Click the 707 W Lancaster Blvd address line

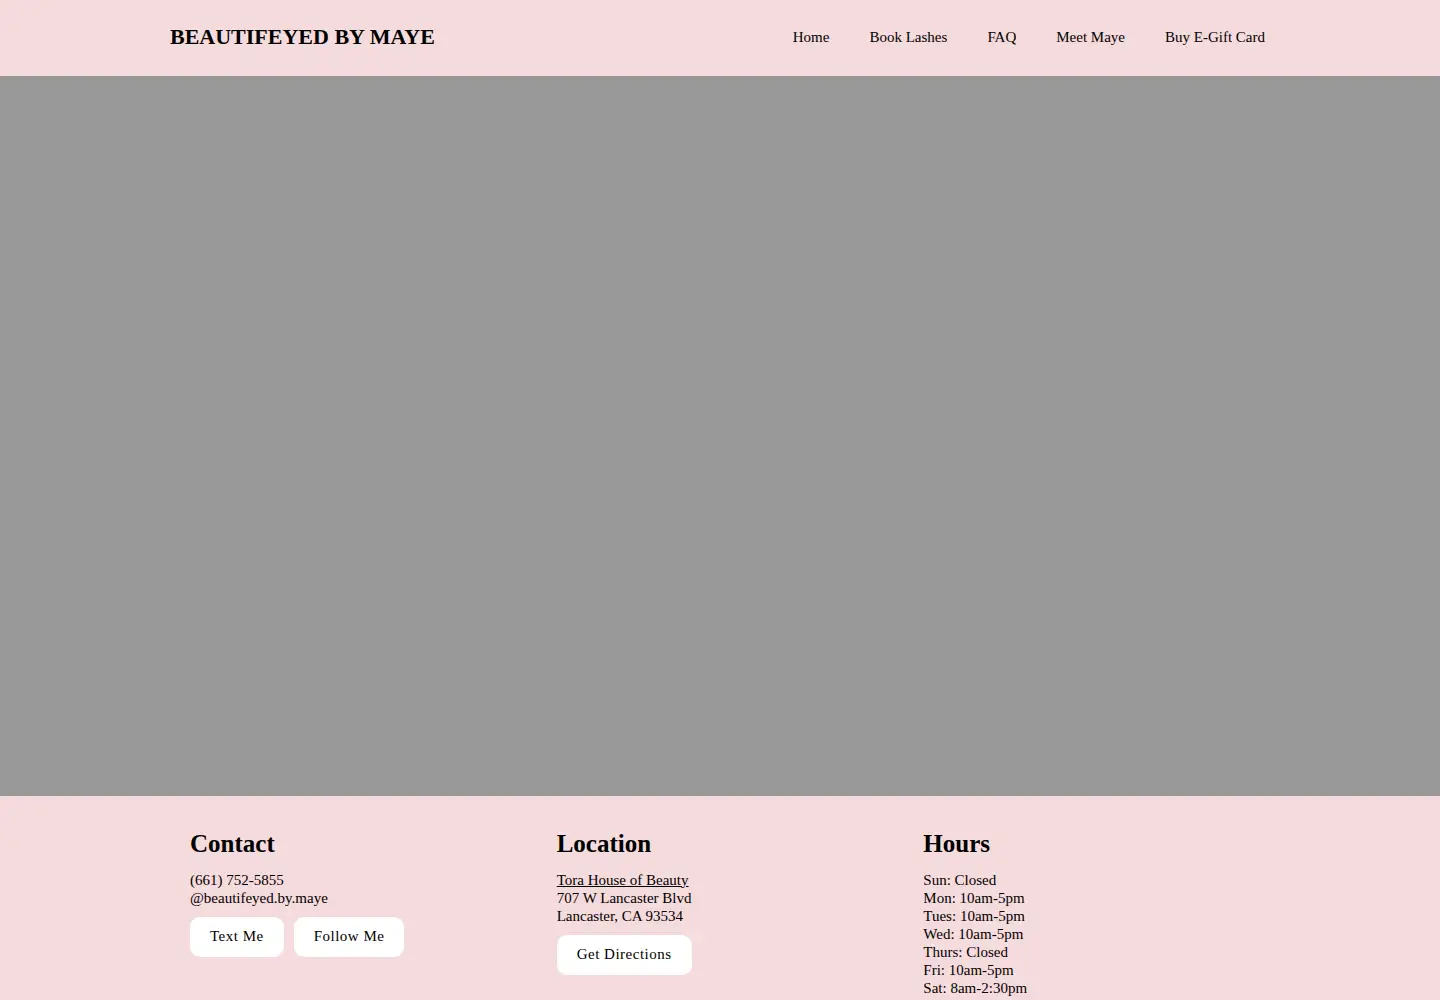(624, 898)
